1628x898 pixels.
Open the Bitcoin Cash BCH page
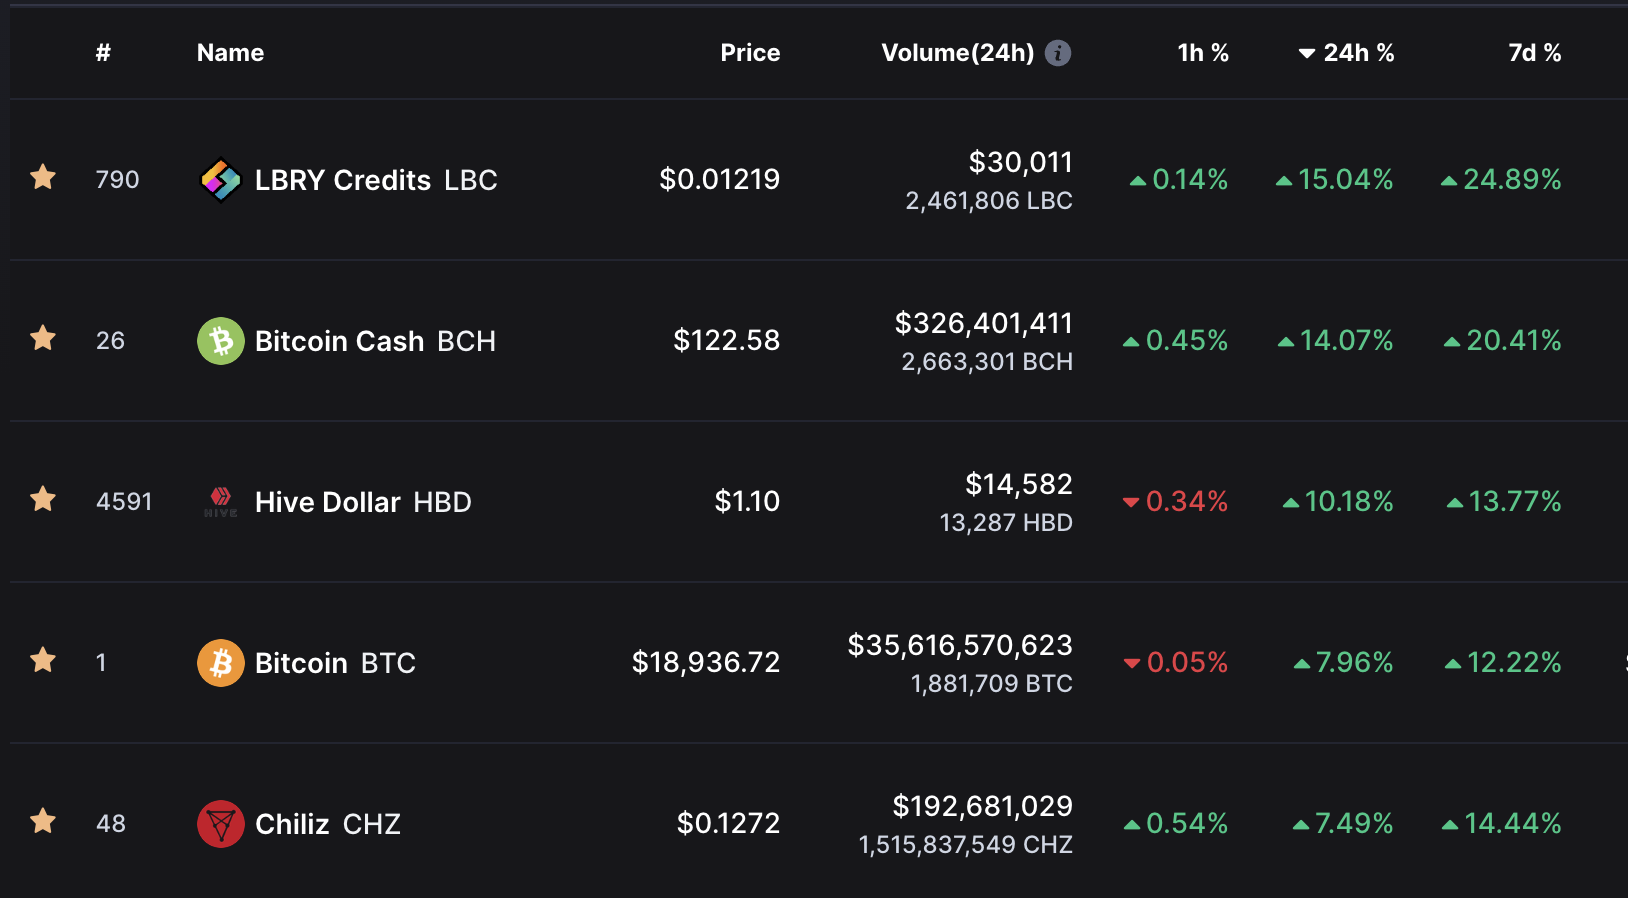click(375, 341)
